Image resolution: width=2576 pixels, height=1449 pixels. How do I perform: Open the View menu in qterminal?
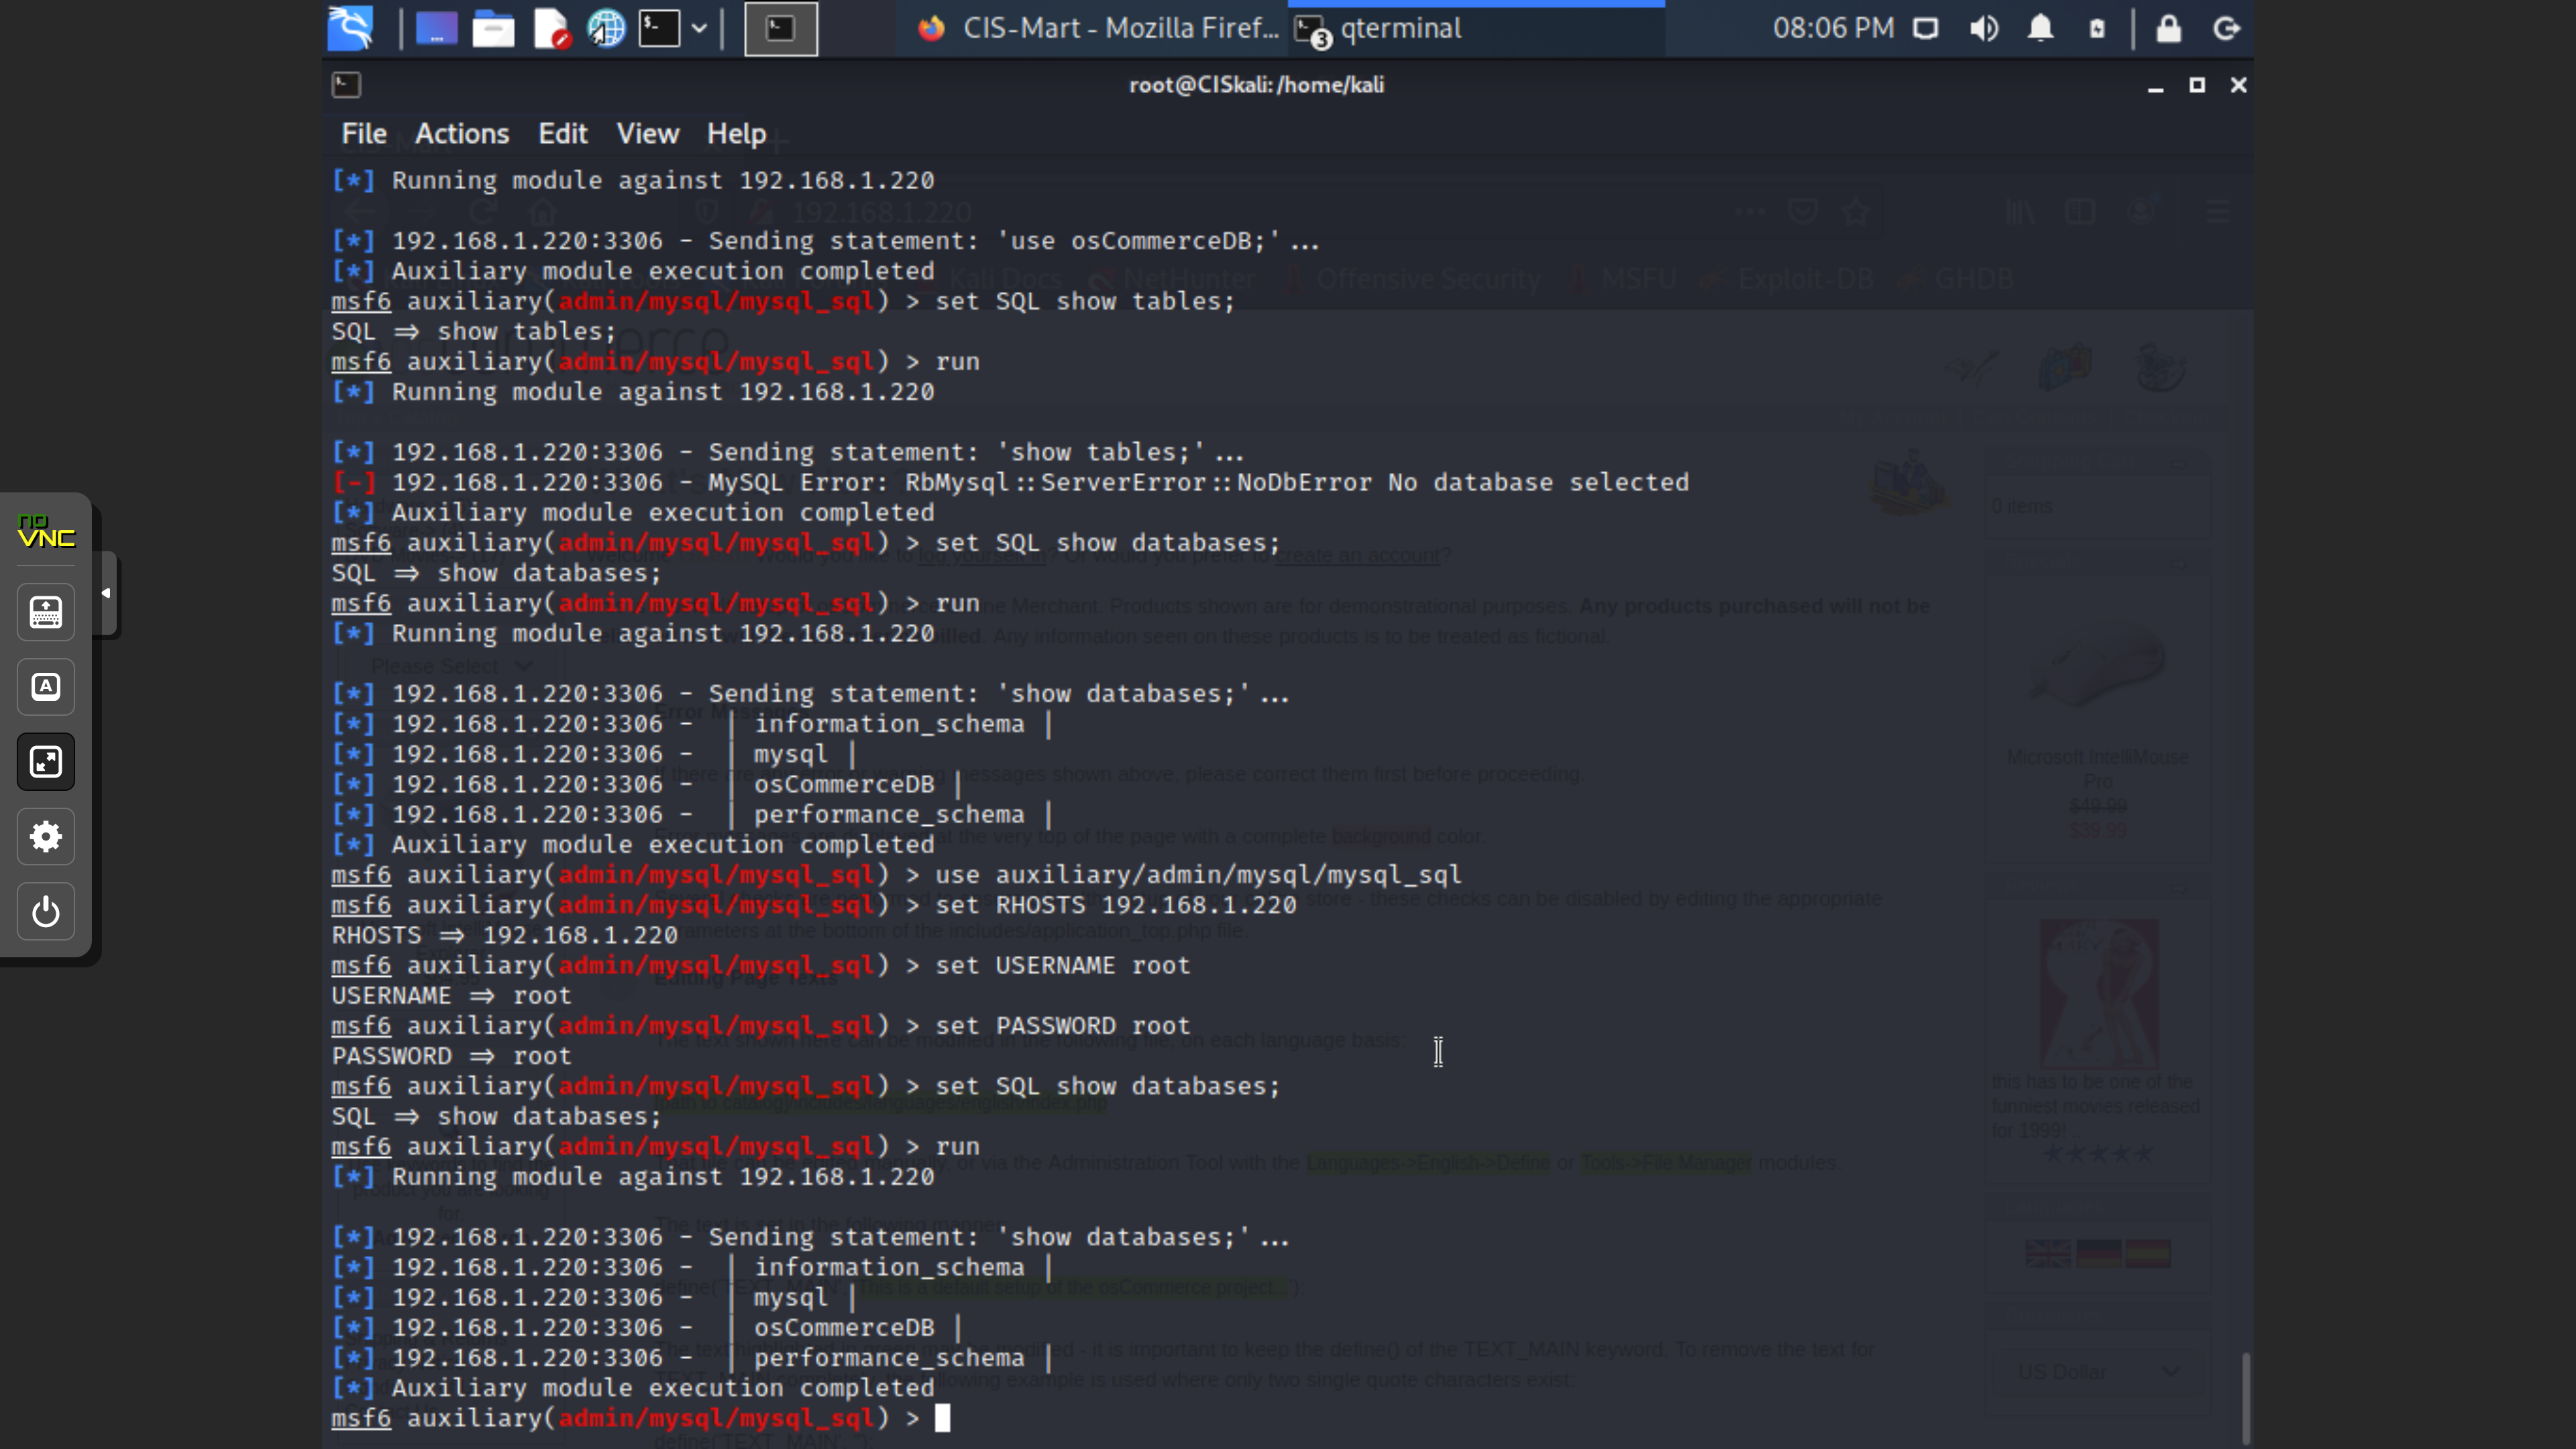coord(647,134)
